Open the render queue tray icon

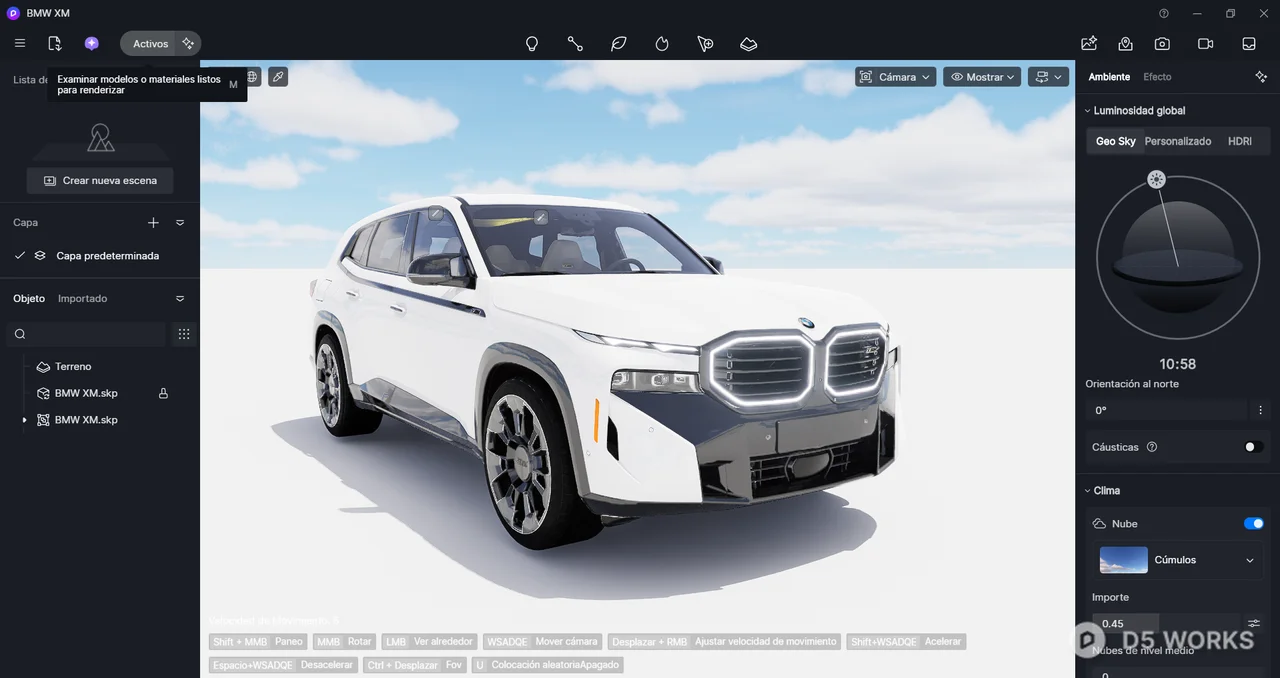1249,43
